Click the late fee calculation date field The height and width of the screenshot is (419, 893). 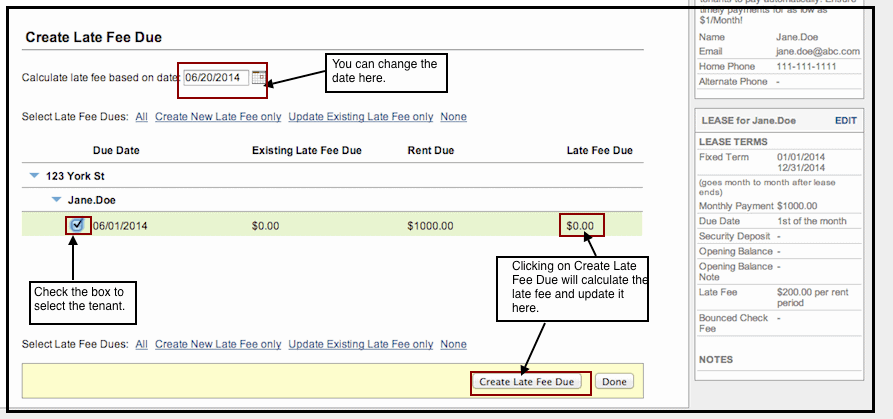click(215, 78)
